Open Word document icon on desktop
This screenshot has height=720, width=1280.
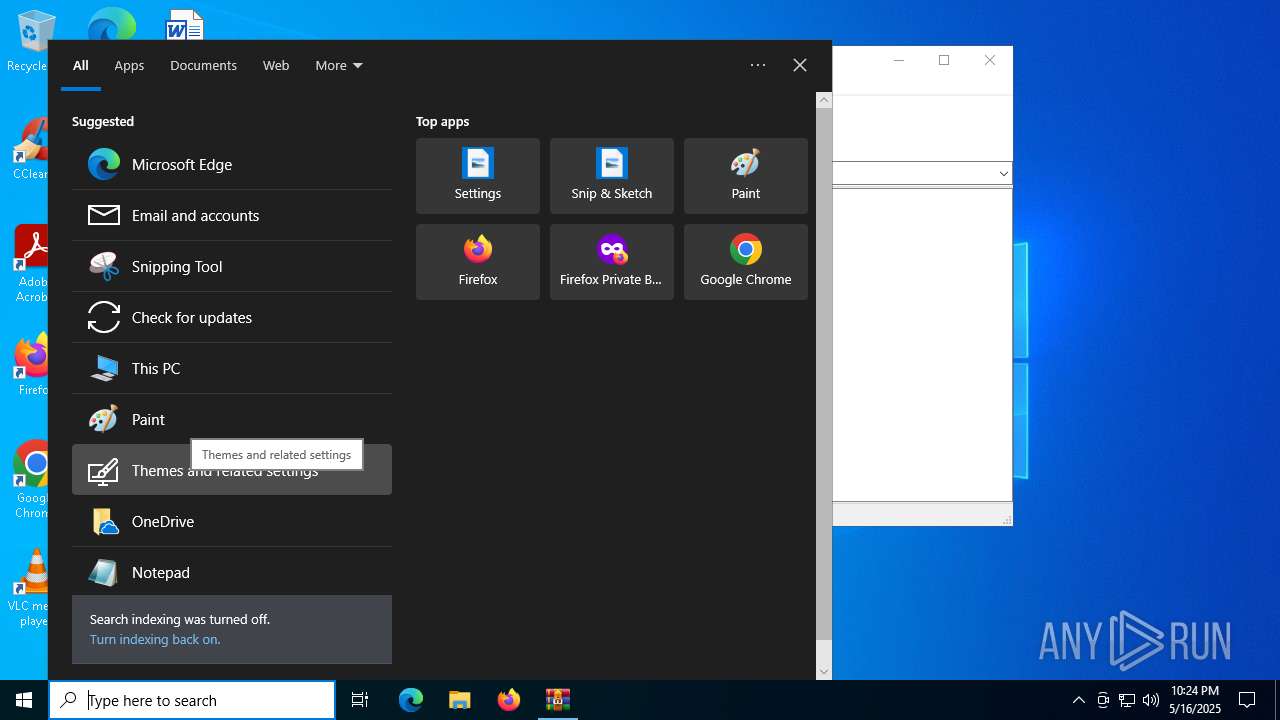point(185,24)
